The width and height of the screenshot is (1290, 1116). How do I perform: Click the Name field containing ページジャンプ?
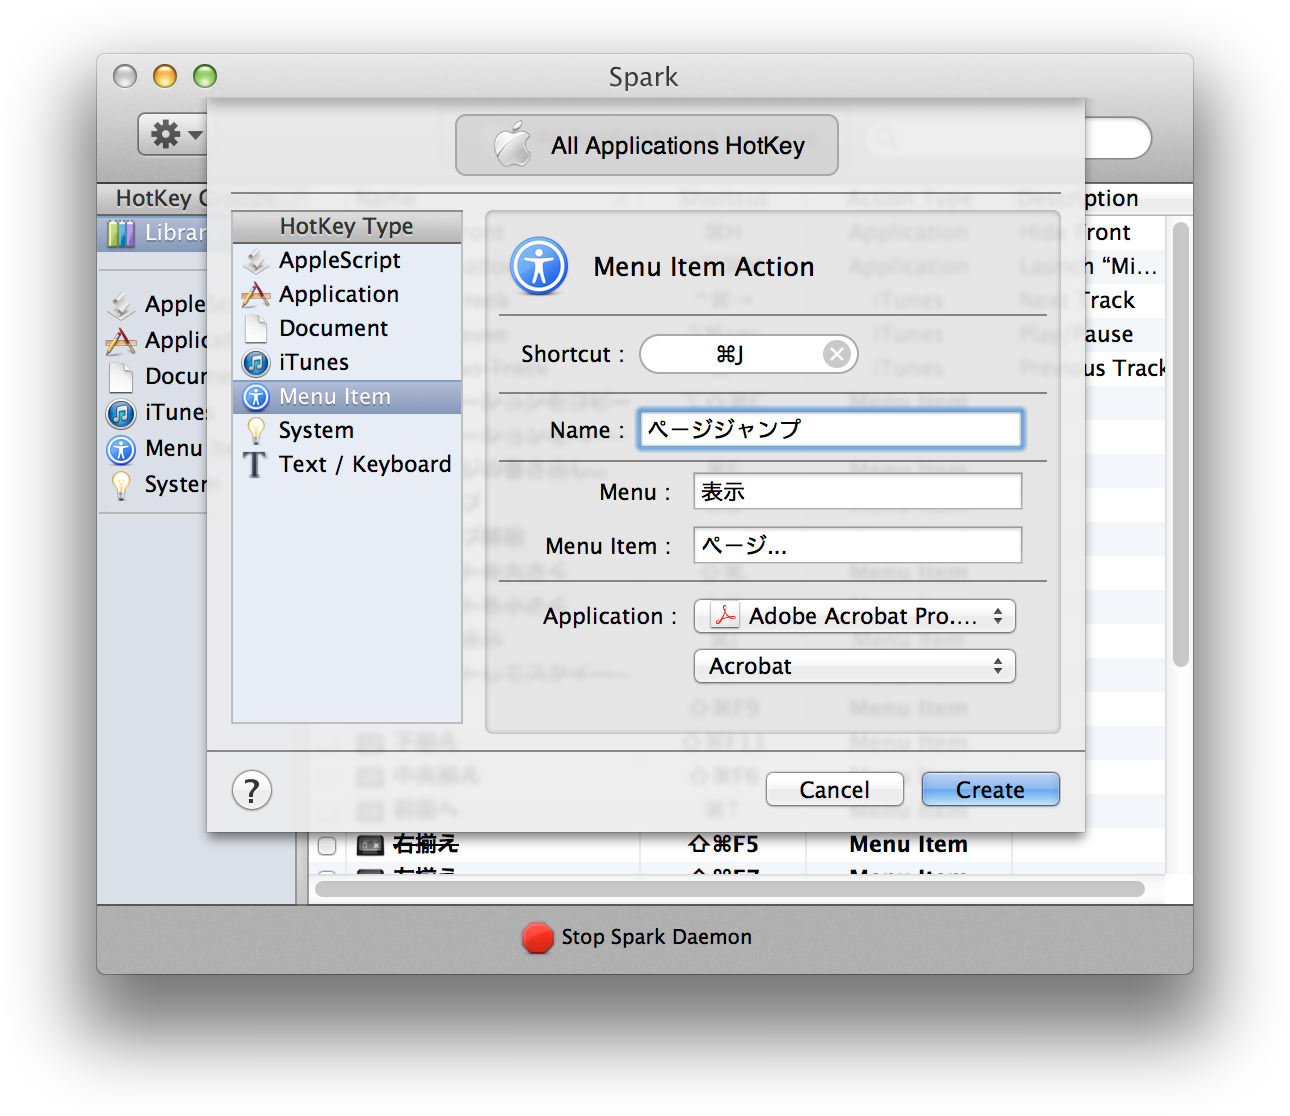coord(831,429)
